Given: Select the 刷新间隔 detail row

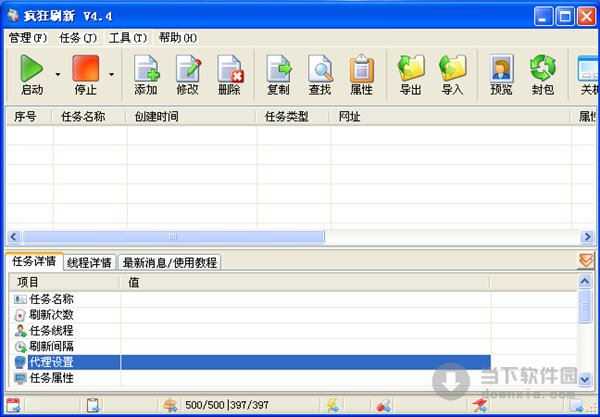Looking at the screenshot, I should click(250, 347).
